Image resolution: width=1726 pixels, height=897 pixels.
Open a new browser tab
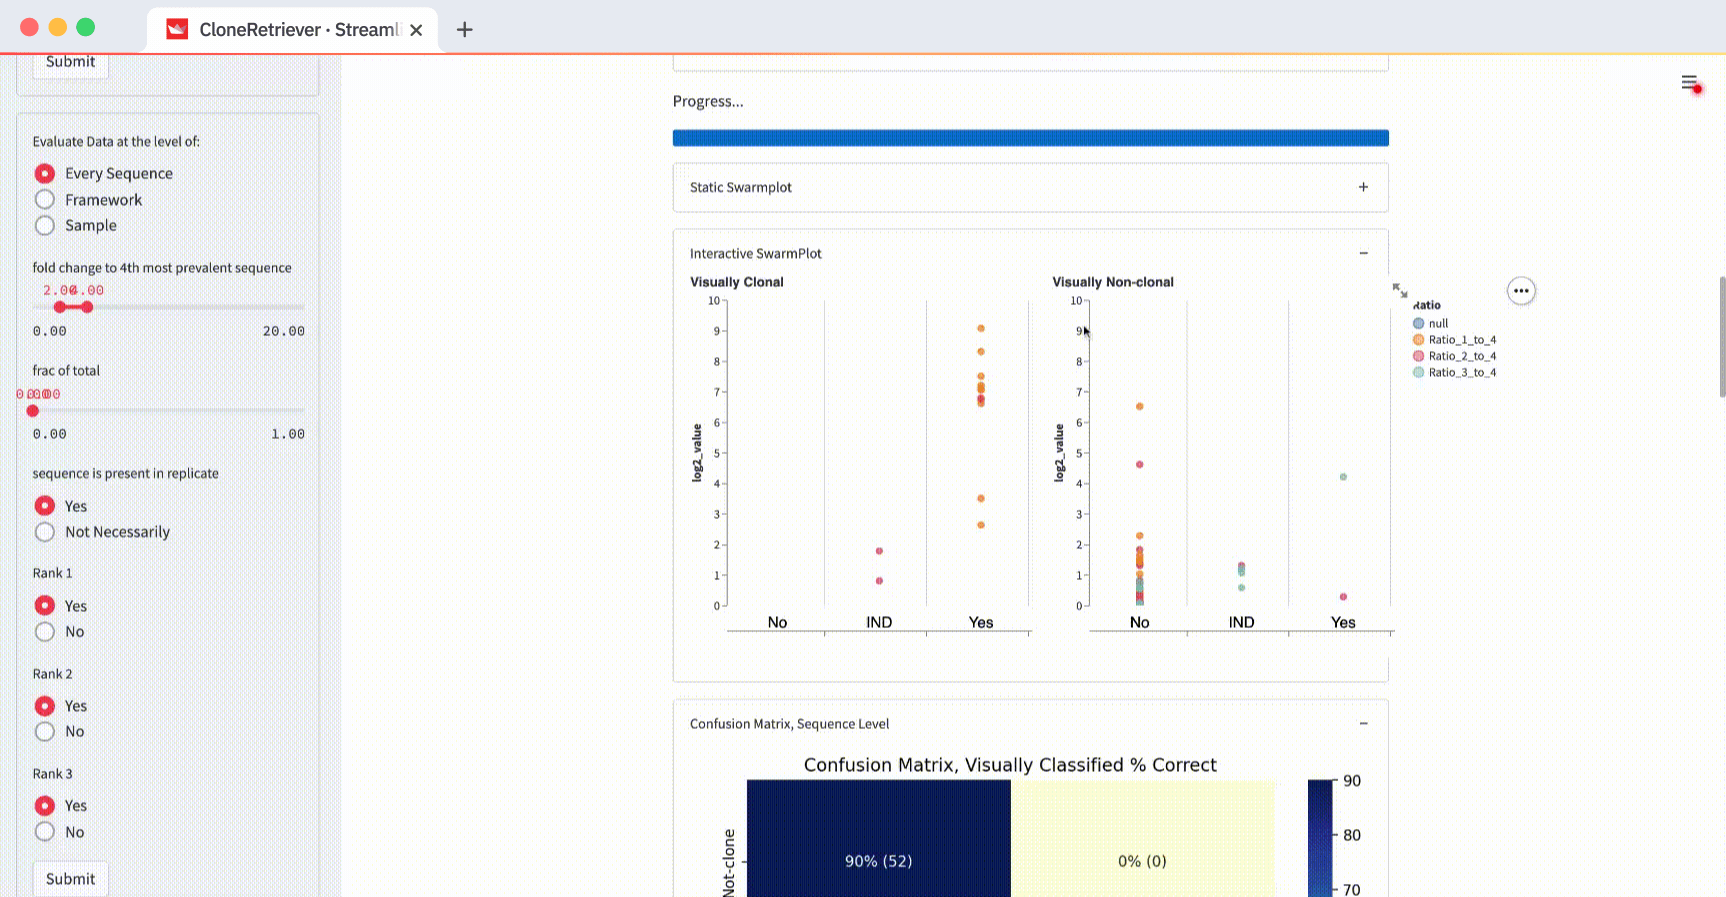464,30
